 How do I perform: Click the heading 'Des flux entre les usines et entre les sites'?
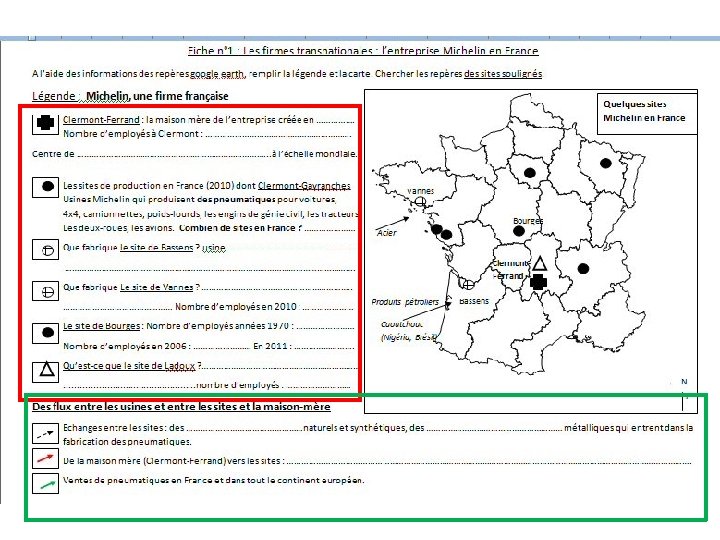[181, 406]
